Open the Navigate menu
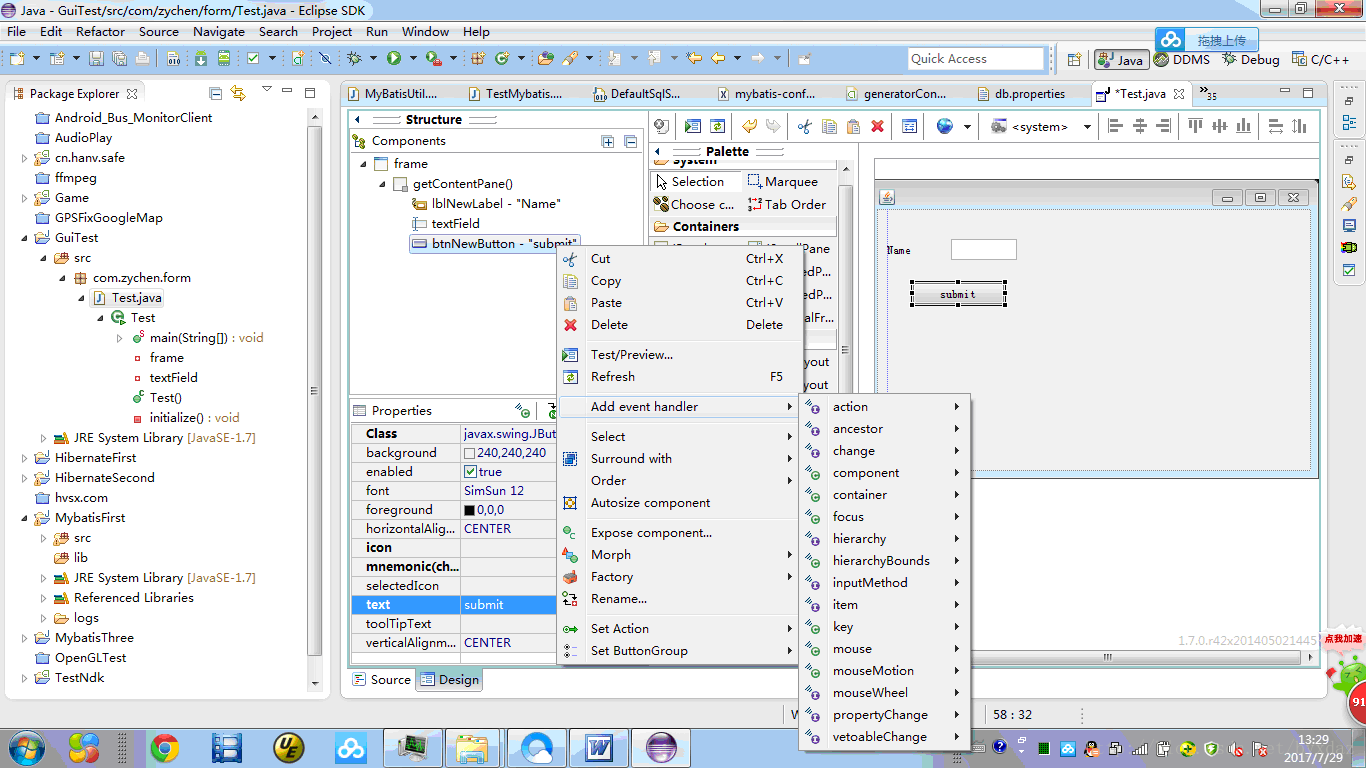Image resolution: width=1366 pixels, height=768 pixels. [x=219, y=31]
